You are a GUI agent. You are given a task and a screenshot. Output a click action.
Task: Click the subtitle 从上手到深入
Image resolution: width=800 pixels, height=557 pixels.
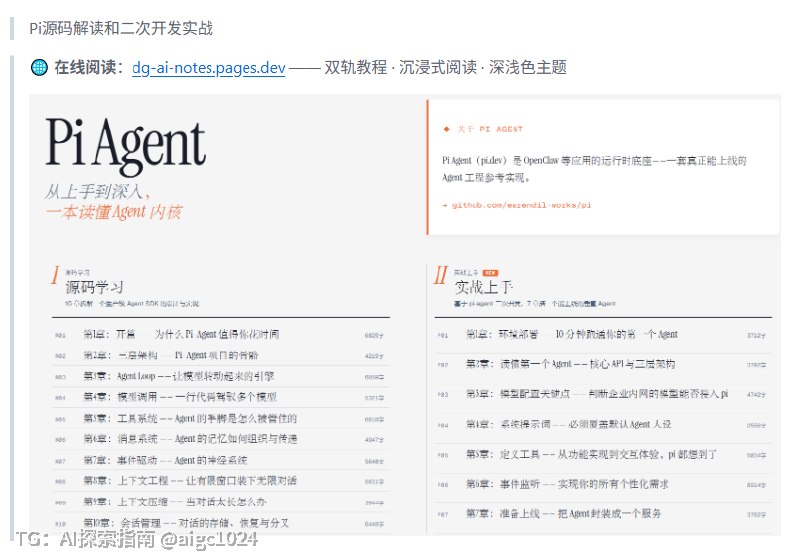tap(97, 192)
